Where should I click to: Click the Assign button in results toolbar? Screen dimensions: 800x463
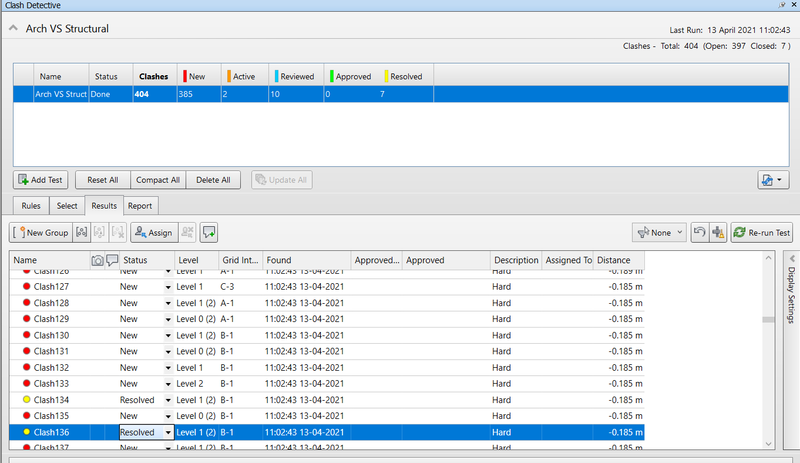[x=152, y=232]
